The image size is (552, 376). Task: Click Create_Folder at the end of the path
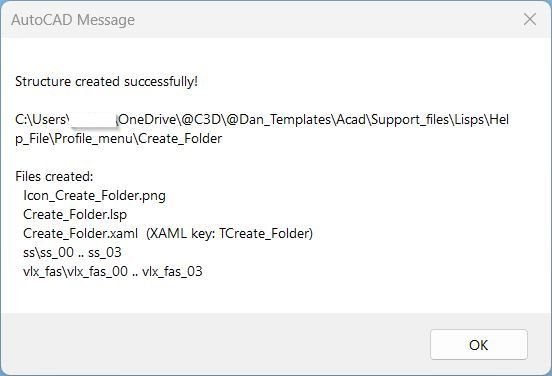[180, 139]
